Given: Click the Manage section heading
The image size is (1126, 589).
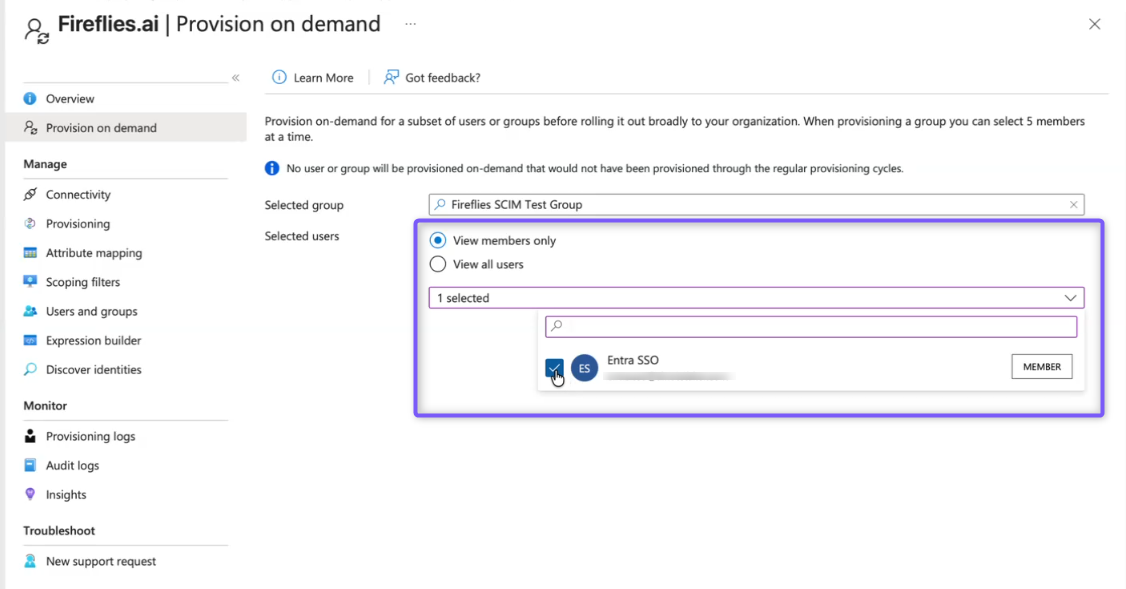Looking at the screenshot, I should (x=45, y=164).
